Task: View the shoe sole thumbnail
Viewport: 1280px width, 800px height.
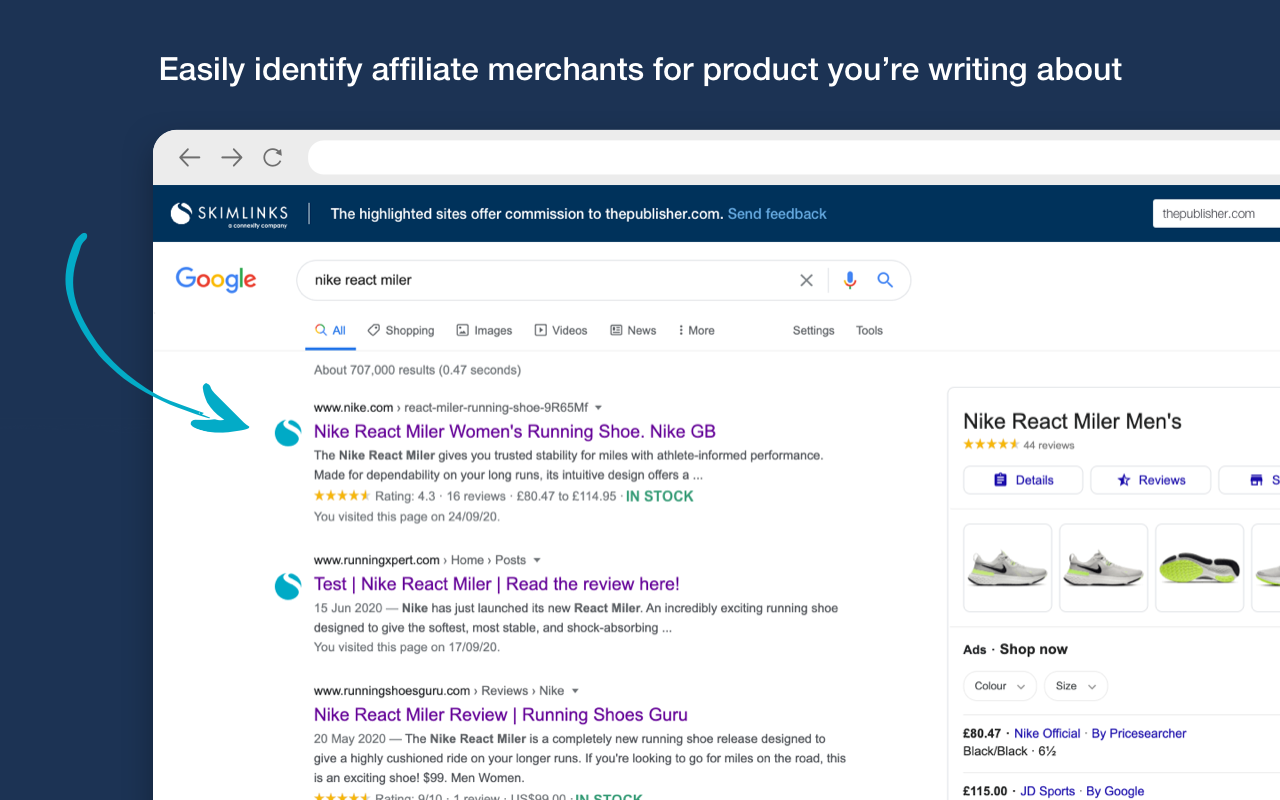Action: click(1199, 568)
